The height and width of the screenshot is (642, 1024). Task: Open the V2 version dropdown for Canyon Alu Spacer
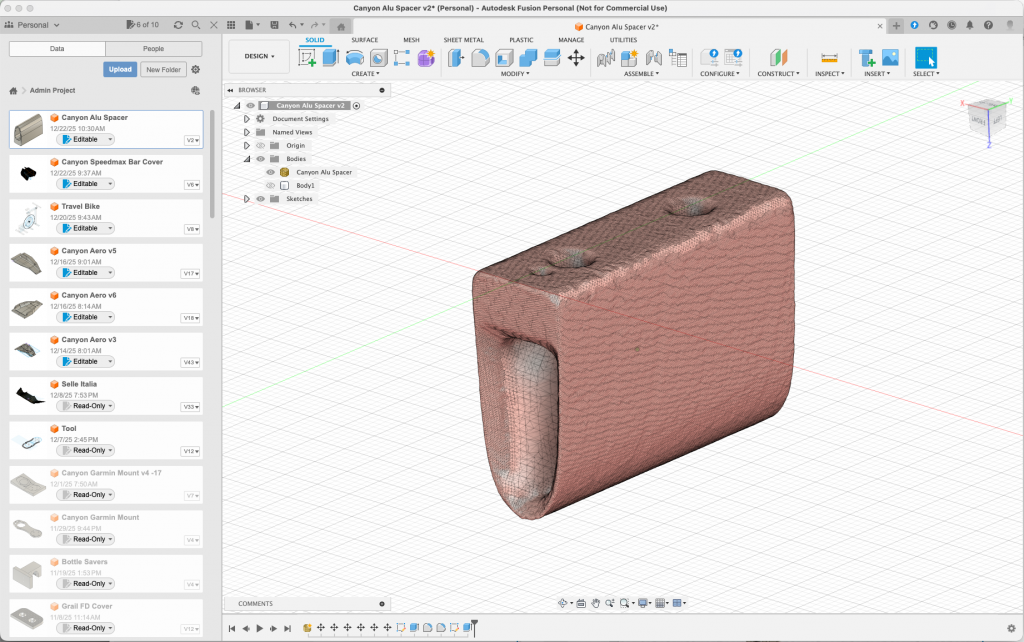pyautogui.click(x=193, y=141)
